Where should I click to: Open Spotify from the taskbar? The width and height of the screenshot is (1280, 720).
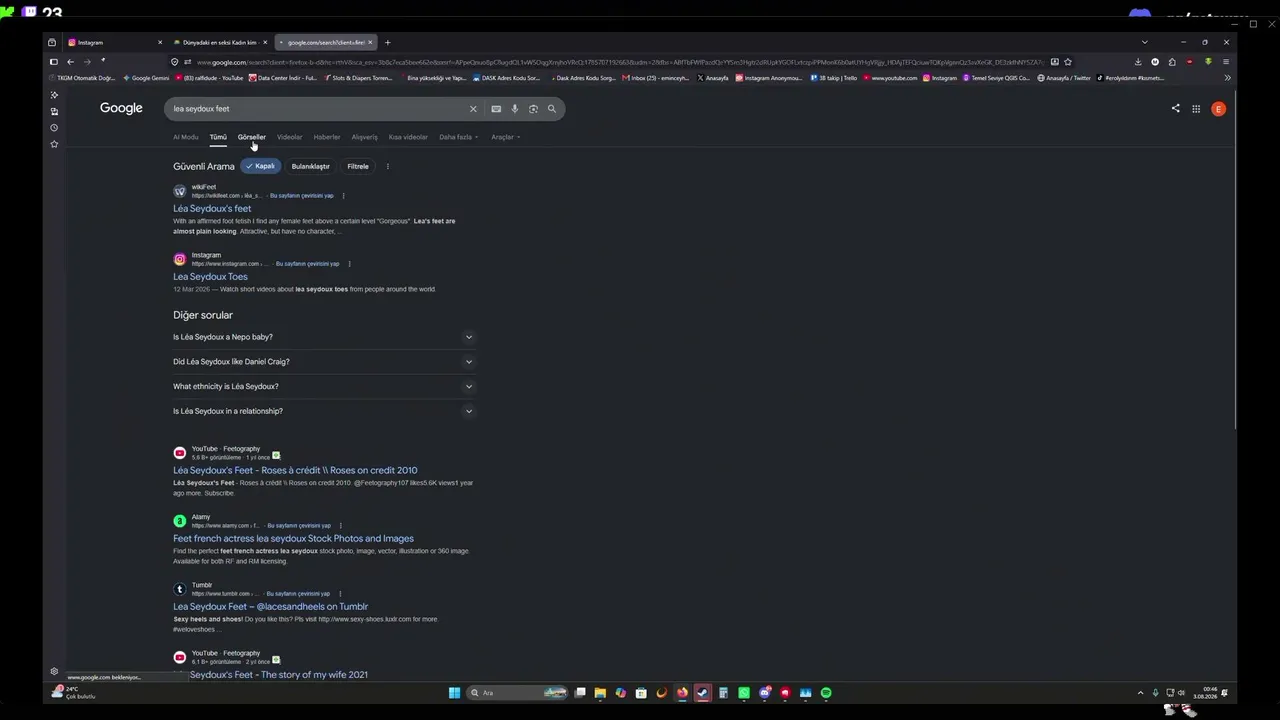pyautogui.click(x=826, y=693)
